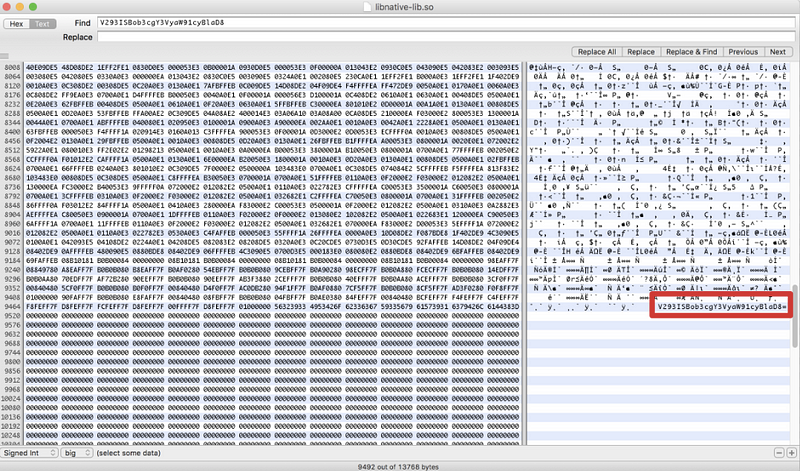
Task: Switch find mode to Text
Action: (x=43, y=23)
